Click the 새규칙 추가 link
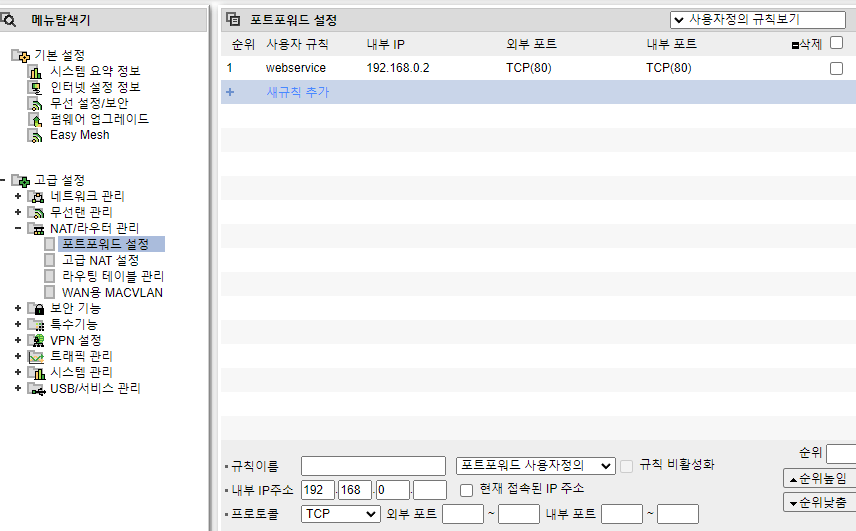The width and height of the screenshot is (856, 531). point(298,92)
